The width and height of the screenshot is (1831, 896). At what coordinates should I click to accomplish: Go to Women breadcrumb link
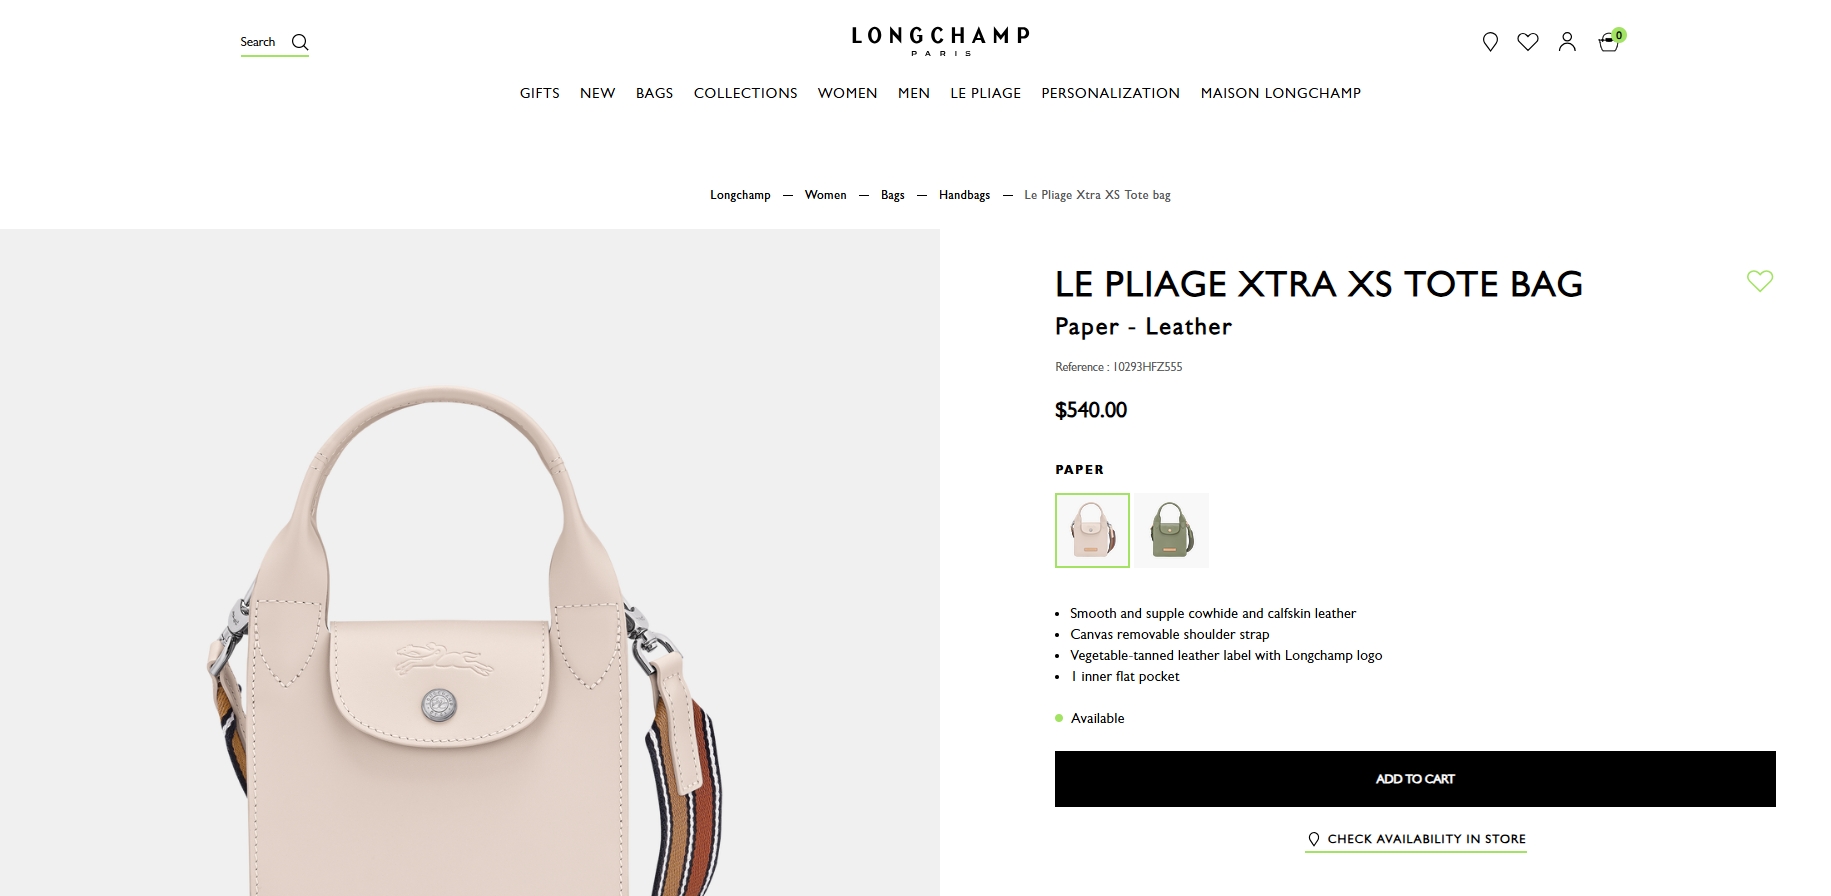pyautogui.click(x=825, y=195)
